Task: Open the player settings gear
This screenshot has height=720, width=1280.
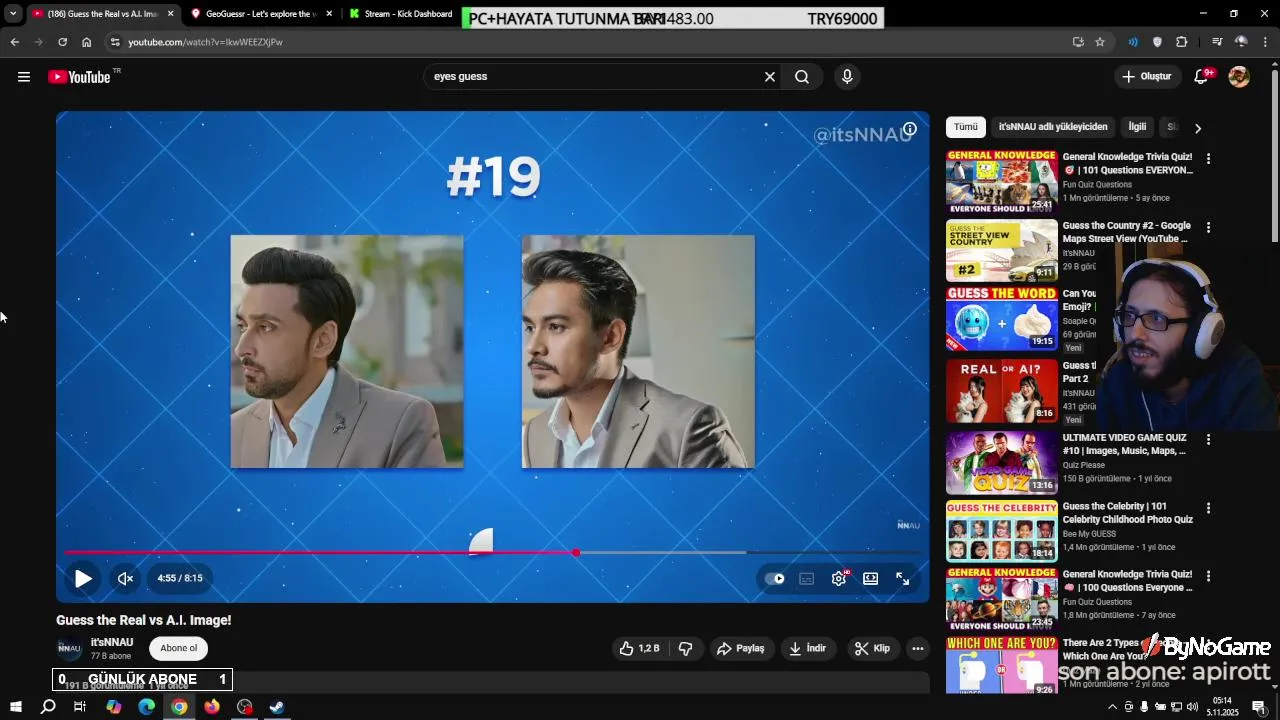Action: pyautogui.click(x=839, y=578)
